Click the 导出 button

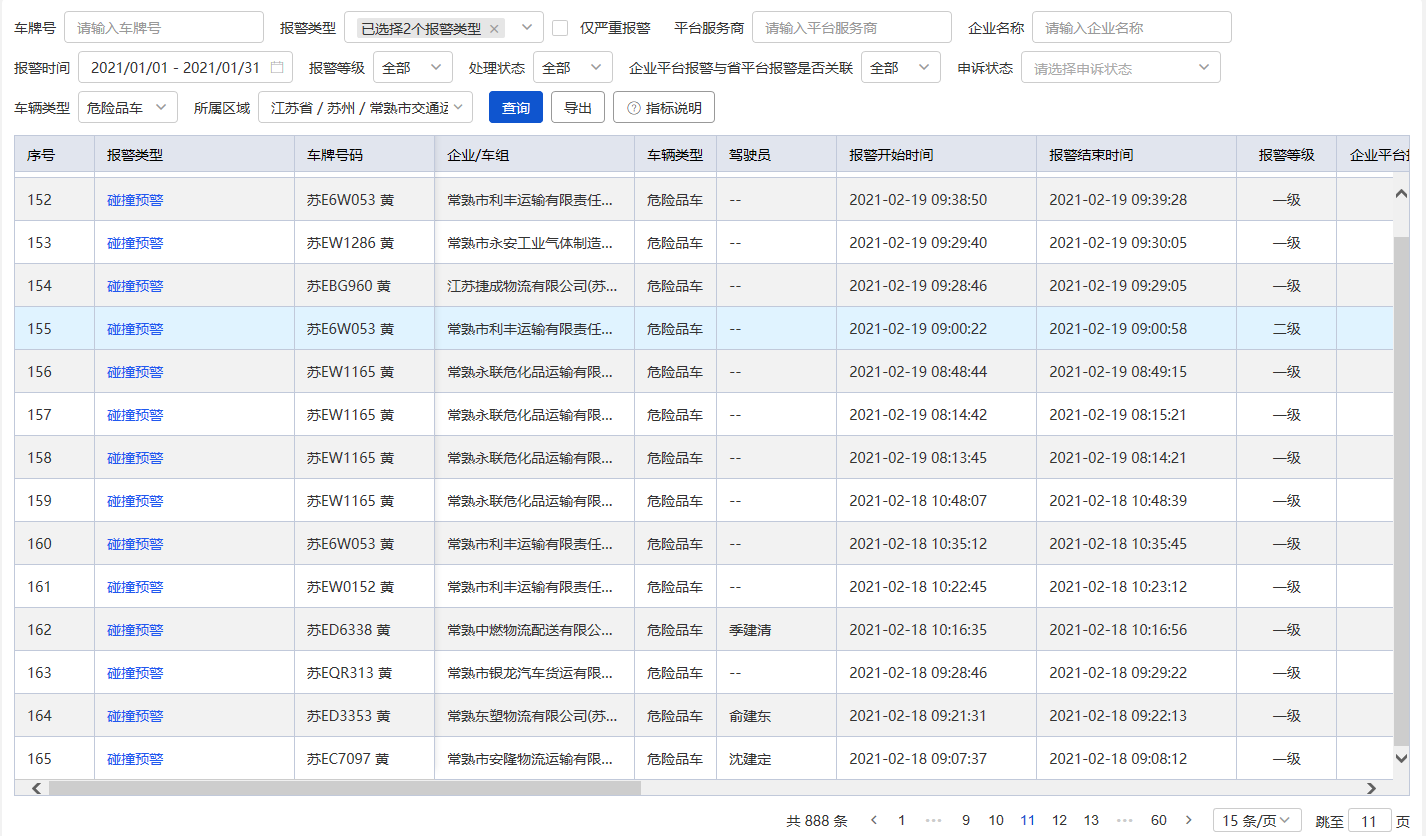click(578, 107)
